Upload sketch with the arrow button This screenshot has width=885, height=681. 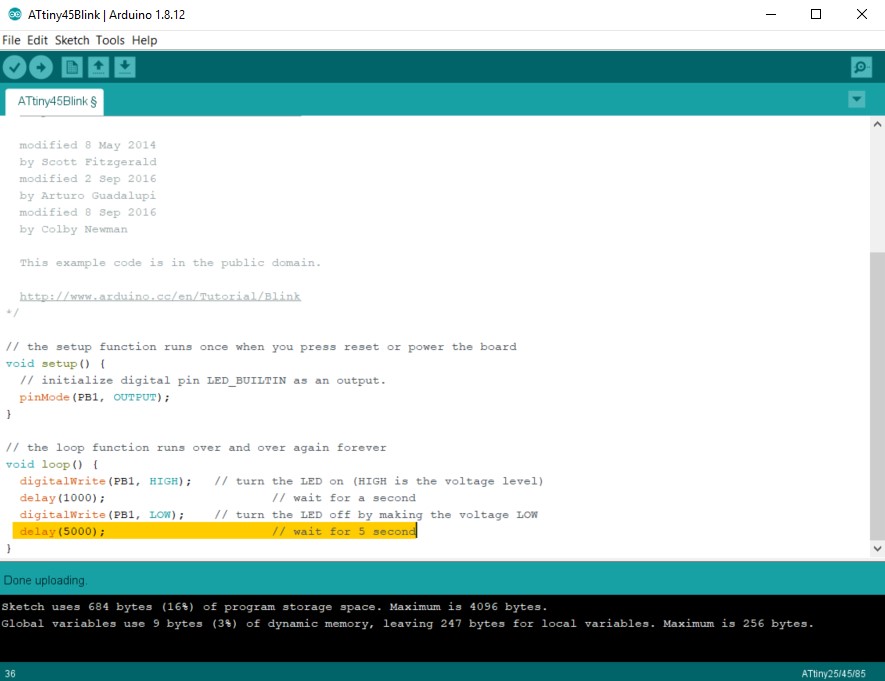tap(41, 68)
